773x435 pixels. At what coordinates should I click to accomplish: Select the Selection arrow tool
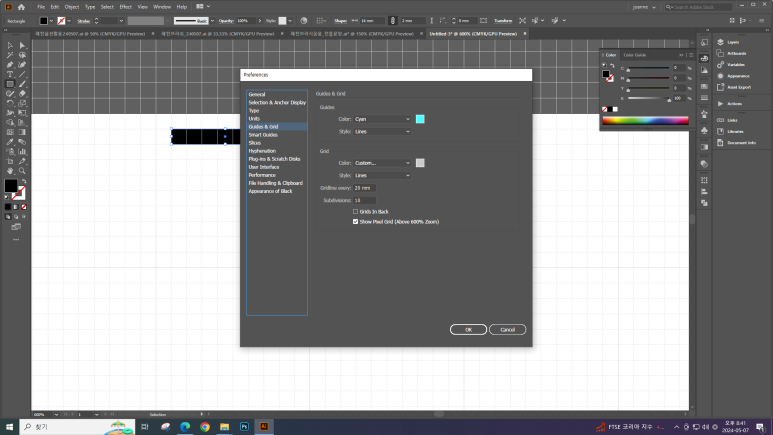pyautogui.click(x=10, y=45)
